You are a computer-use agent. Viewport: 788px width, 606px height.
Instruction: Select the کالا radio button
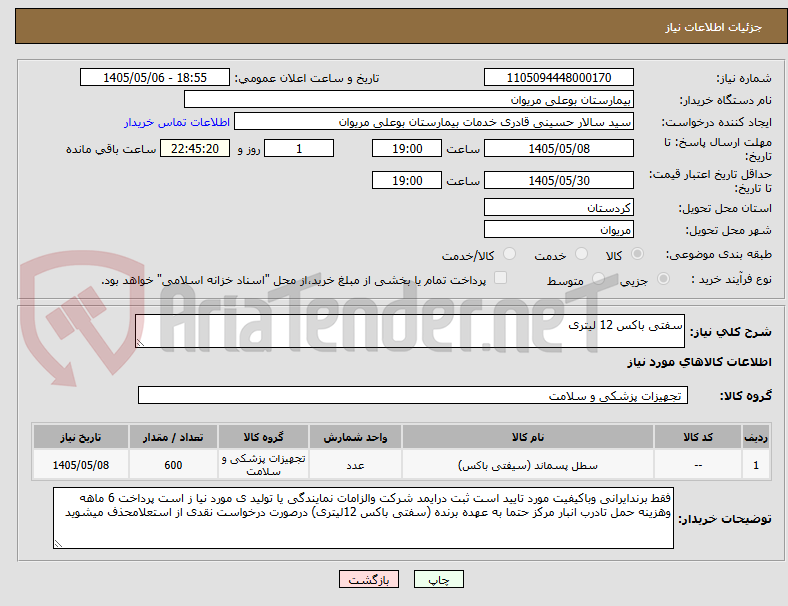tap(637, 254)
